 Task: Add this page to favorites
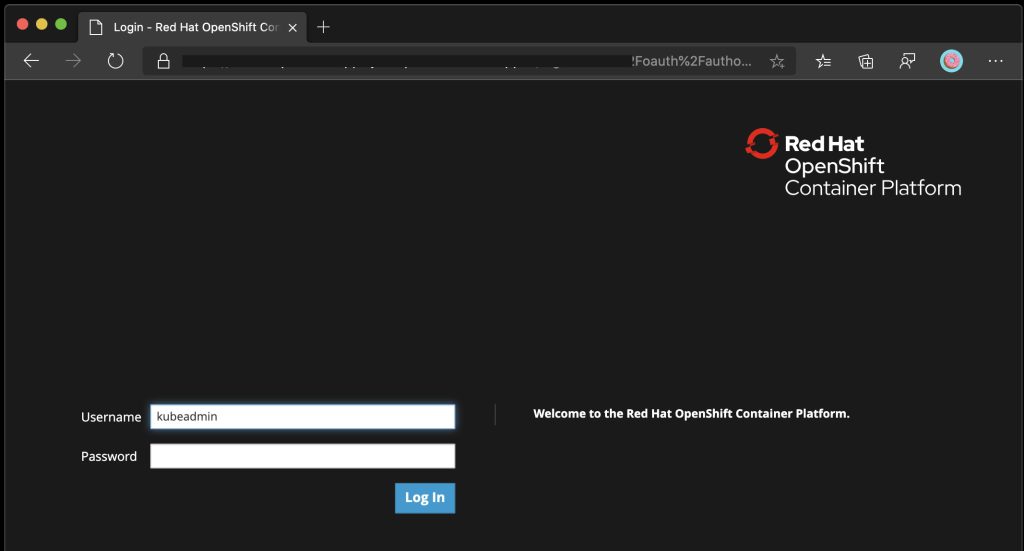click(x=776, y=61)
